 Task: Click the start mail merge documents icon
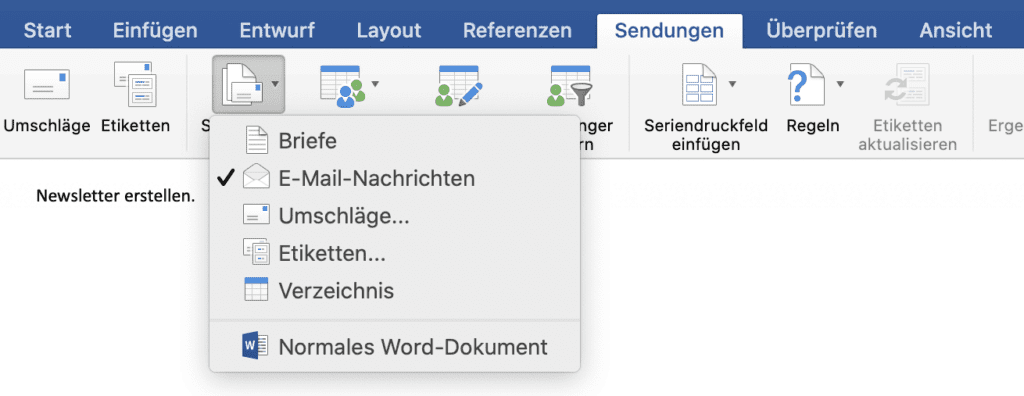pyautogui.click(x=242, y=84)
